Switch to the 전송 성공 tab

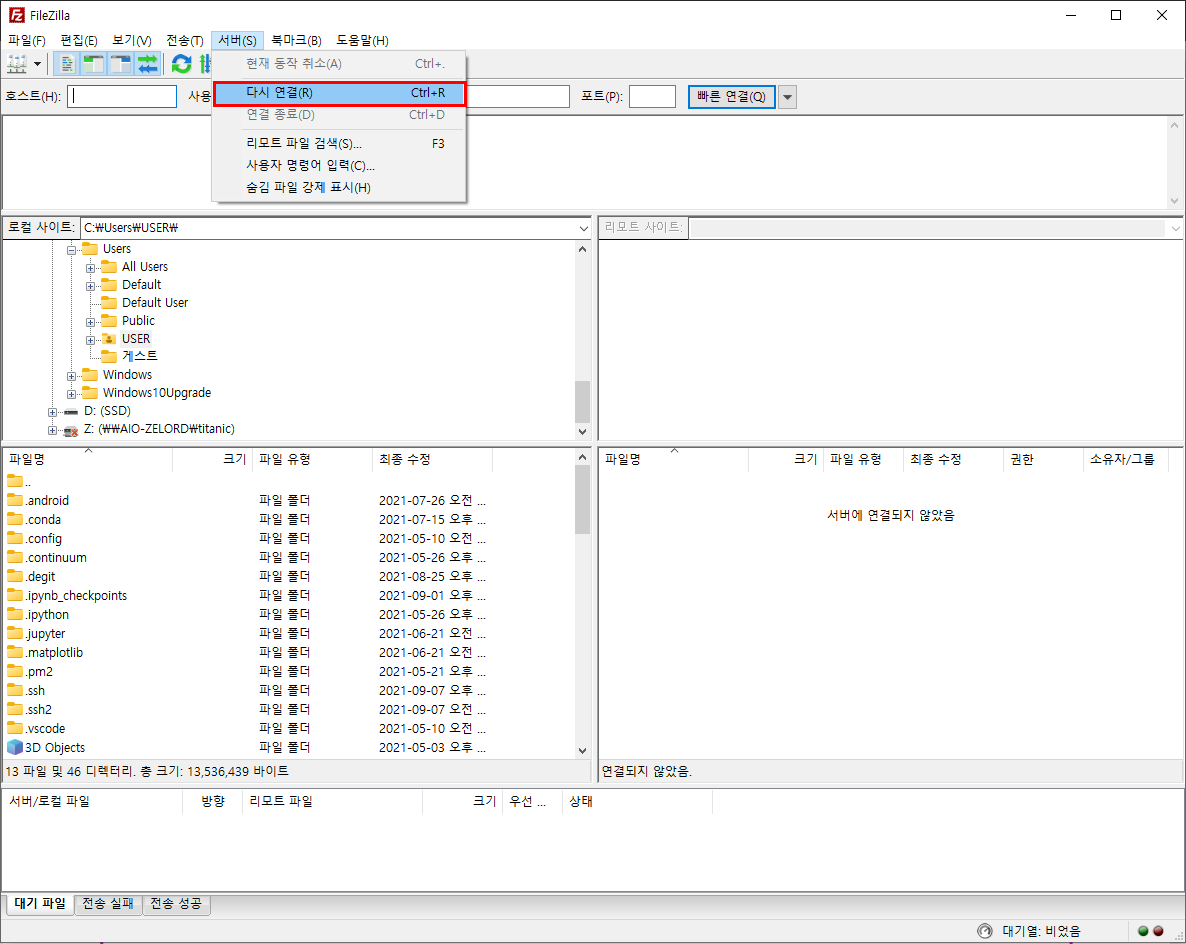[175, 903]
